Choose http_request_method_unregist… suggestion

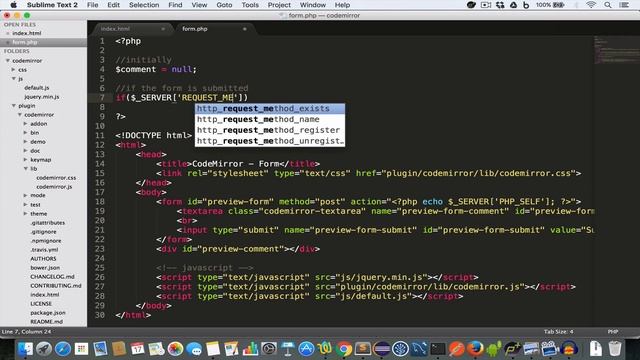coord(270,141)
